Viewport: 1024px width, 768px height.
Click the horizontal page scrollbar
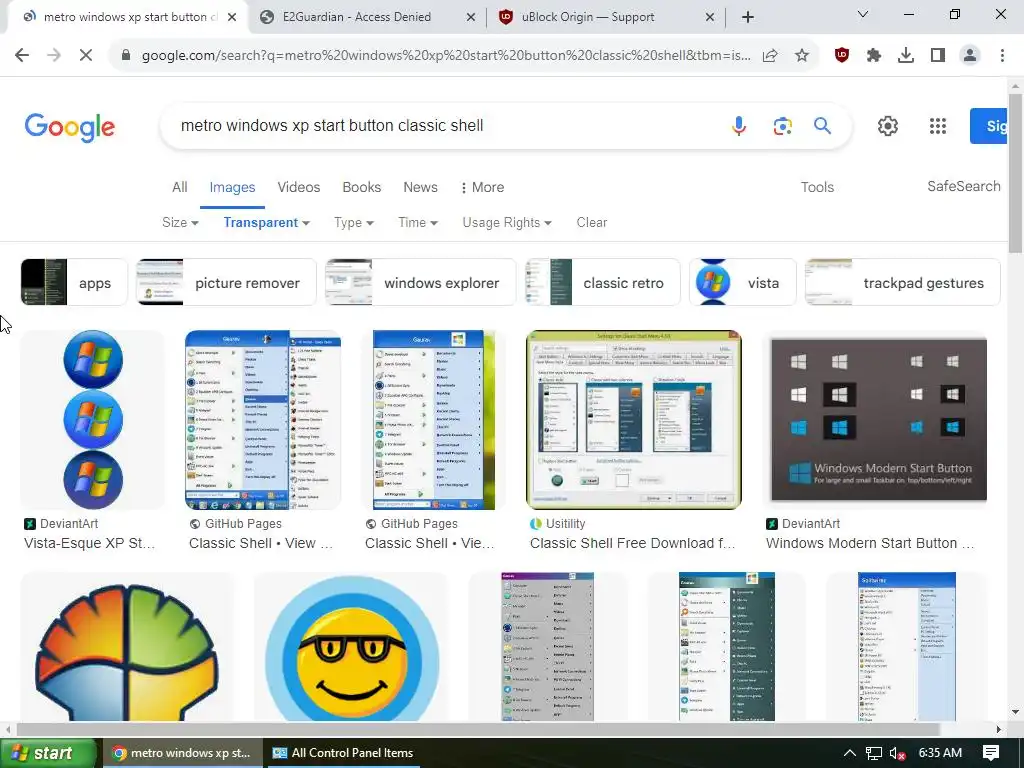(478, 729)
